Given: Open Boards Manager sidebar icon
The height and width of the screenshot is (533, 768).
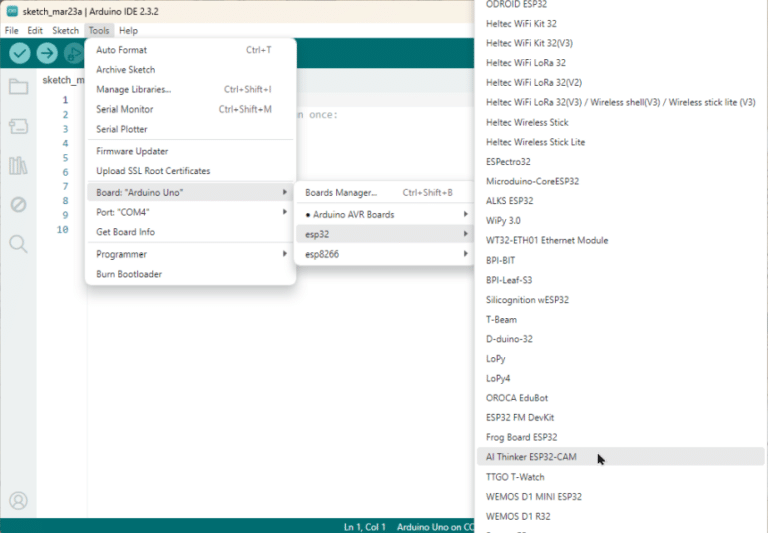Looking at the screenshot, I should click(x=18, y=126).
